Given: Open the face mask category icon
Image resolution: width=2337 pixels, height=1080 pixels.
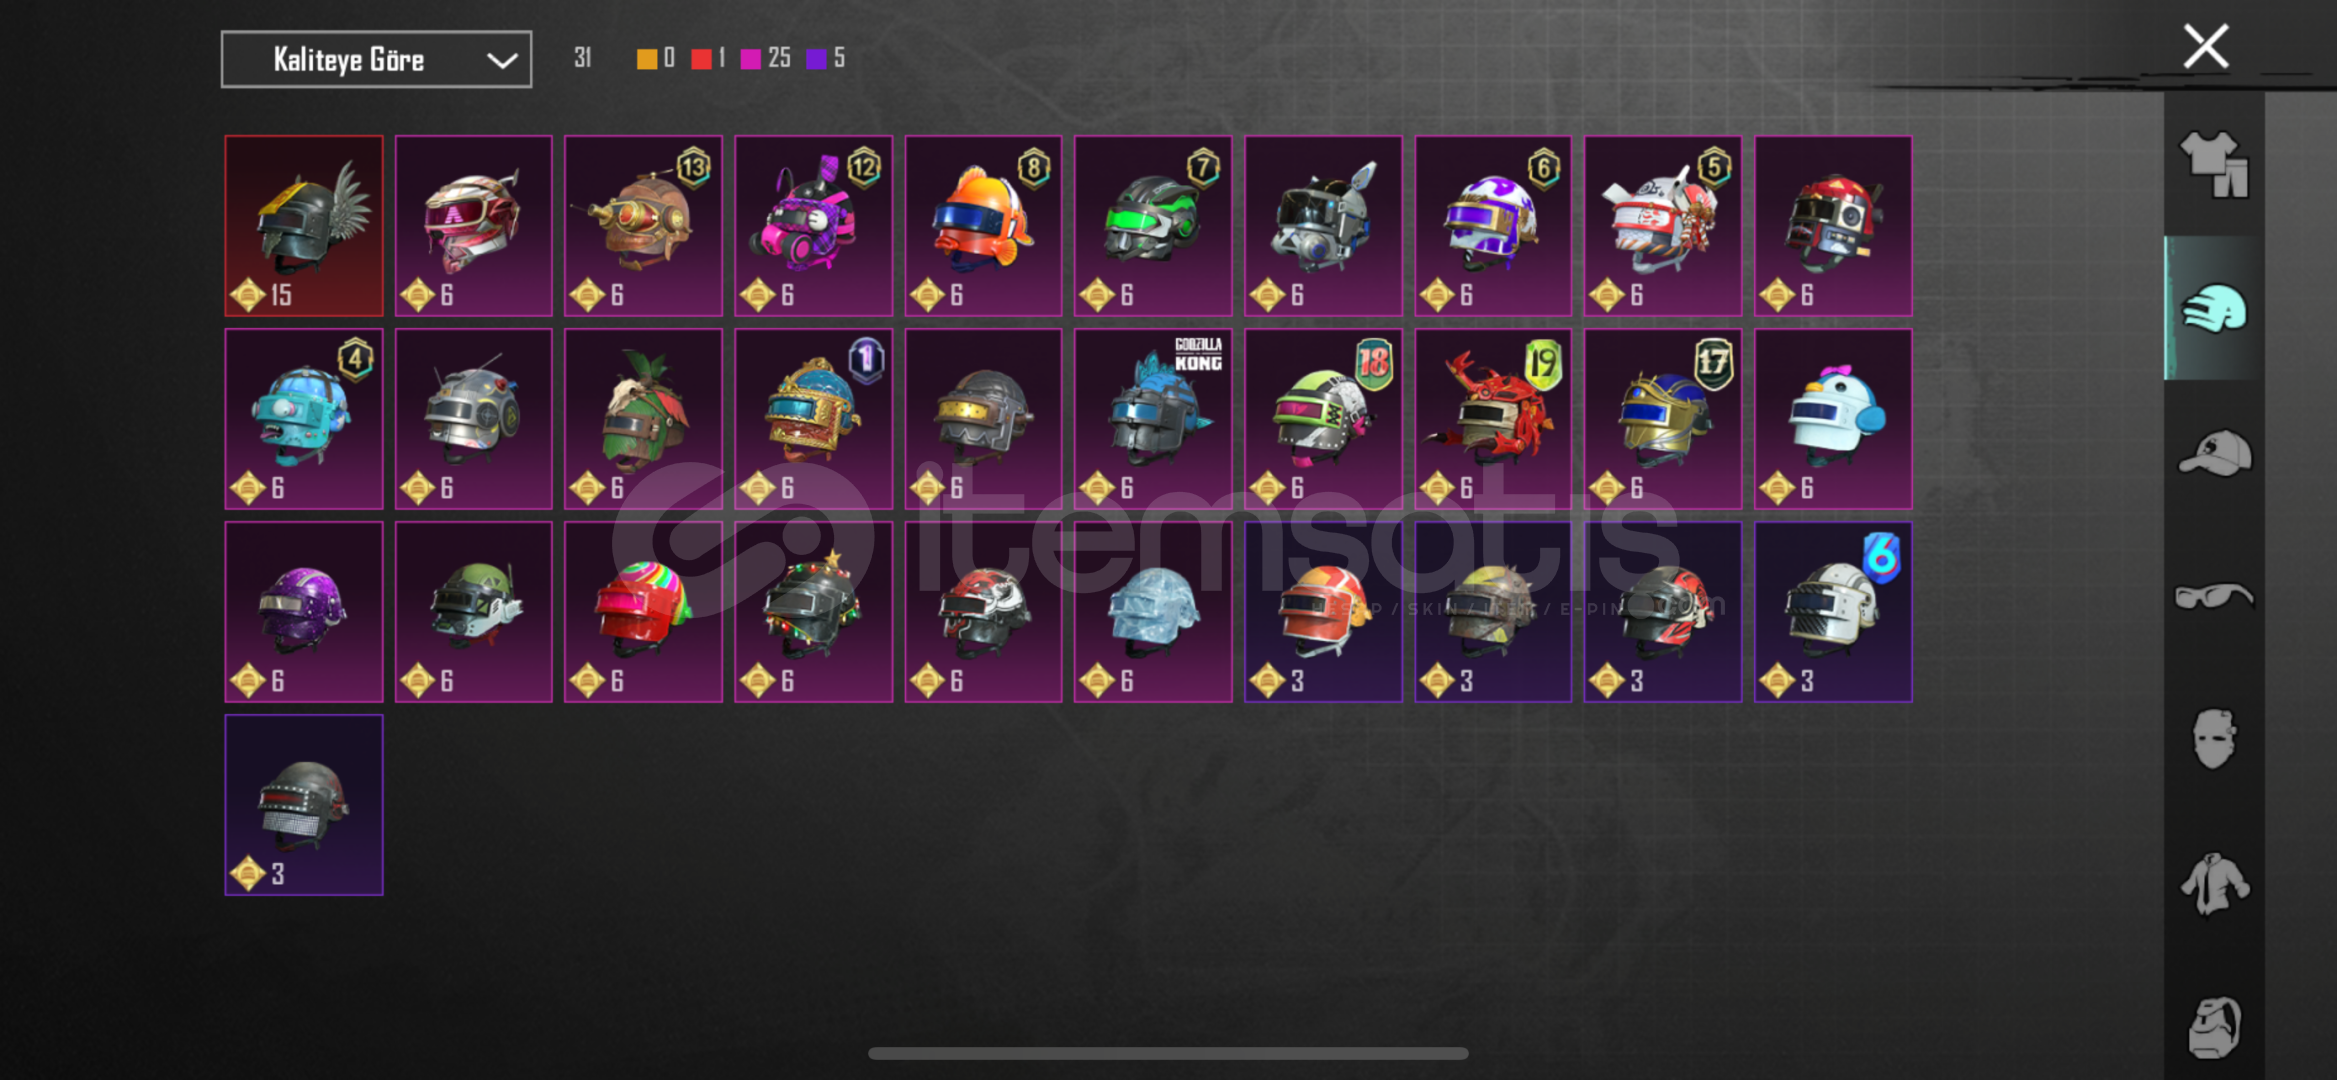Looking at the screenshot, I should tap(2214, 740).
